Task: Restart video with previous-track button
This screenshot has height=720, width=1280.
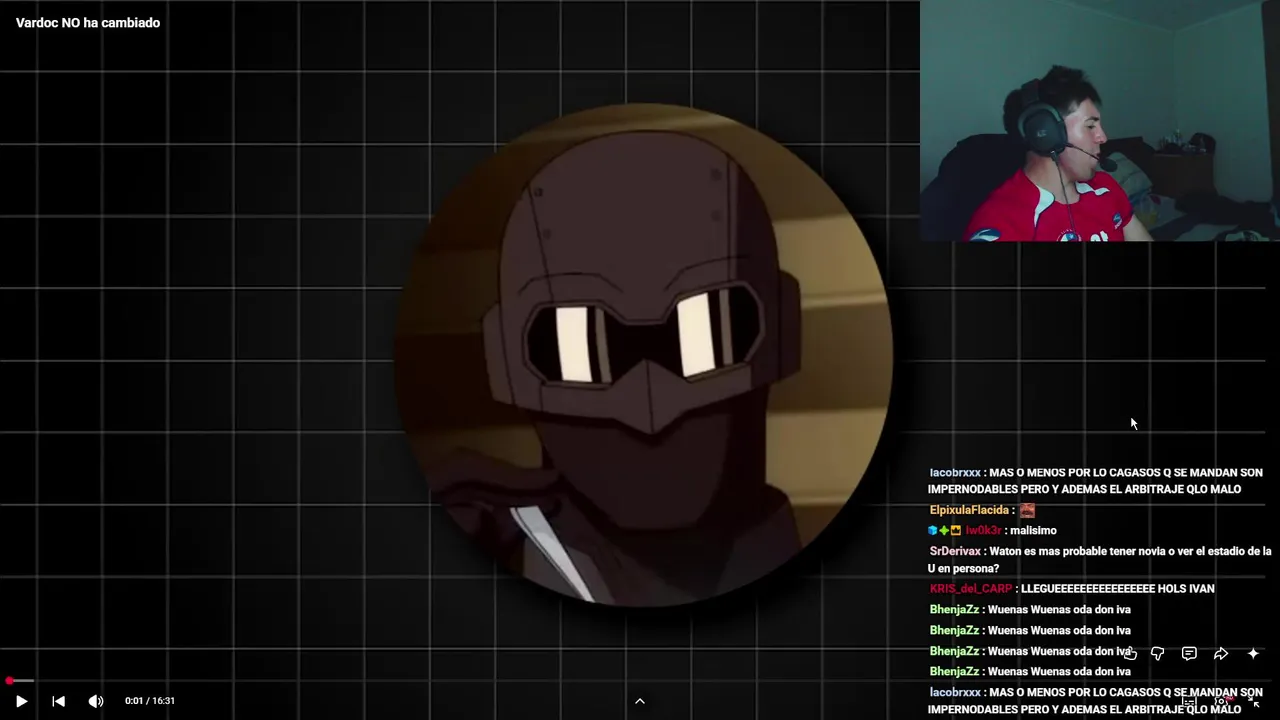Action: [58, 701]
